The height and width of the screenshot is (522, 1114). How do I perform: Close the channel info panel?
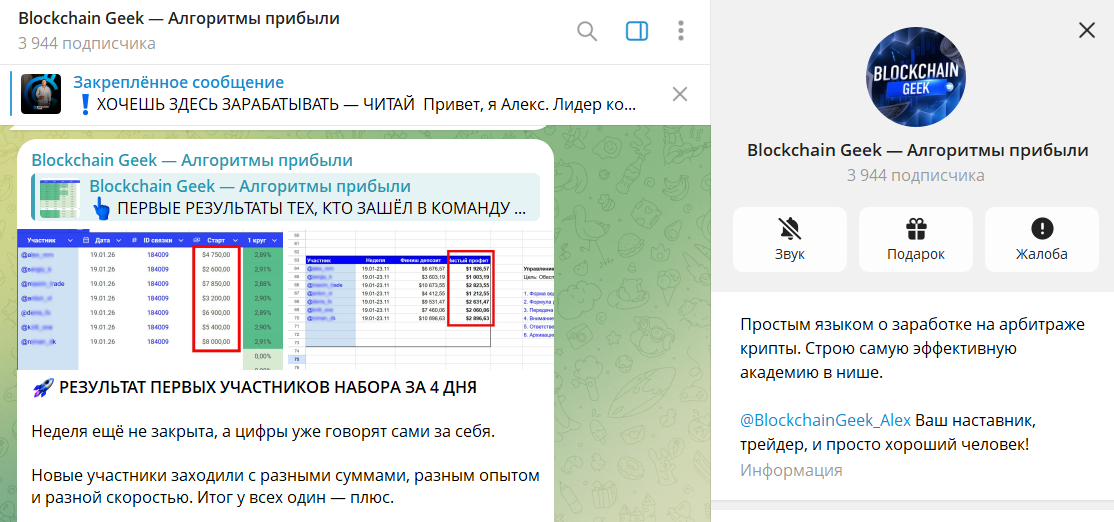pos(1087,30)
